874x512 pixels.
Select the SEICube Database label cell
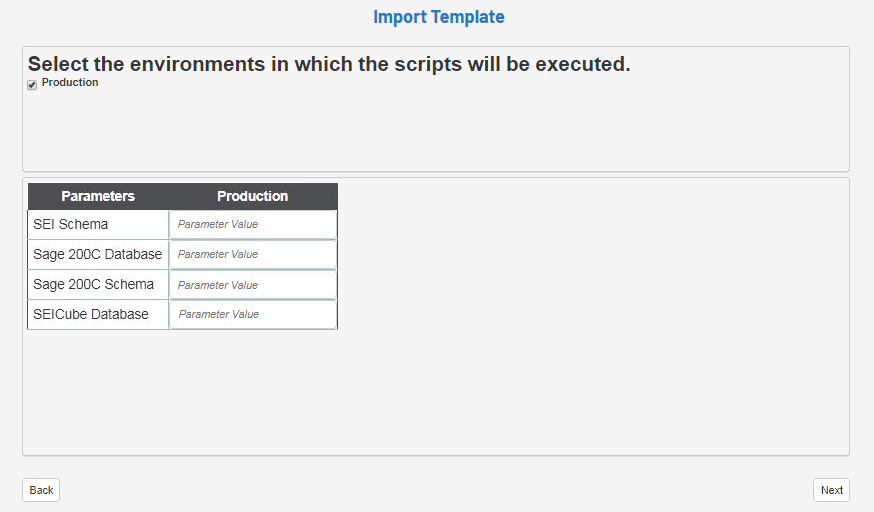click(x=98, y=314)
